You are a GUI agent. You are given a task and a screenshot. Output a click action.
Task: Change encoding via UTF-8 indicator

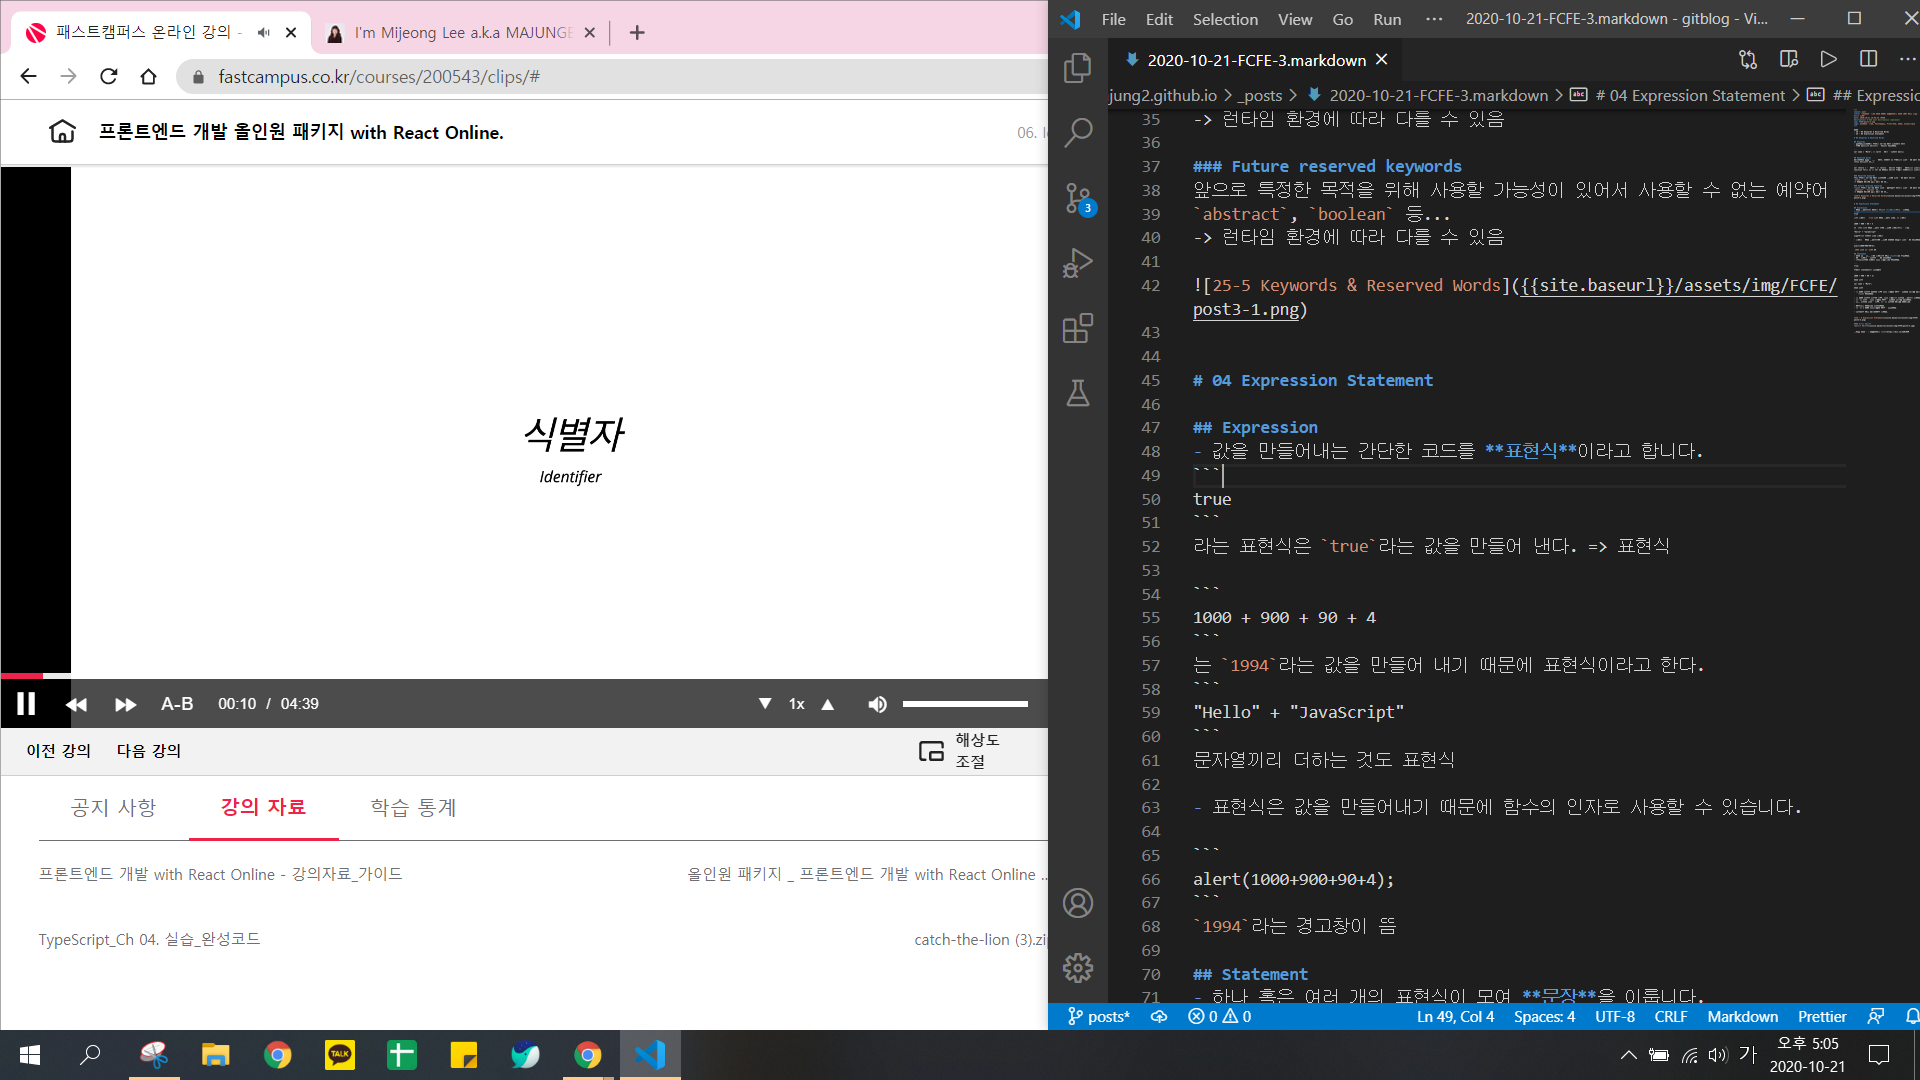(1615, 1016)
